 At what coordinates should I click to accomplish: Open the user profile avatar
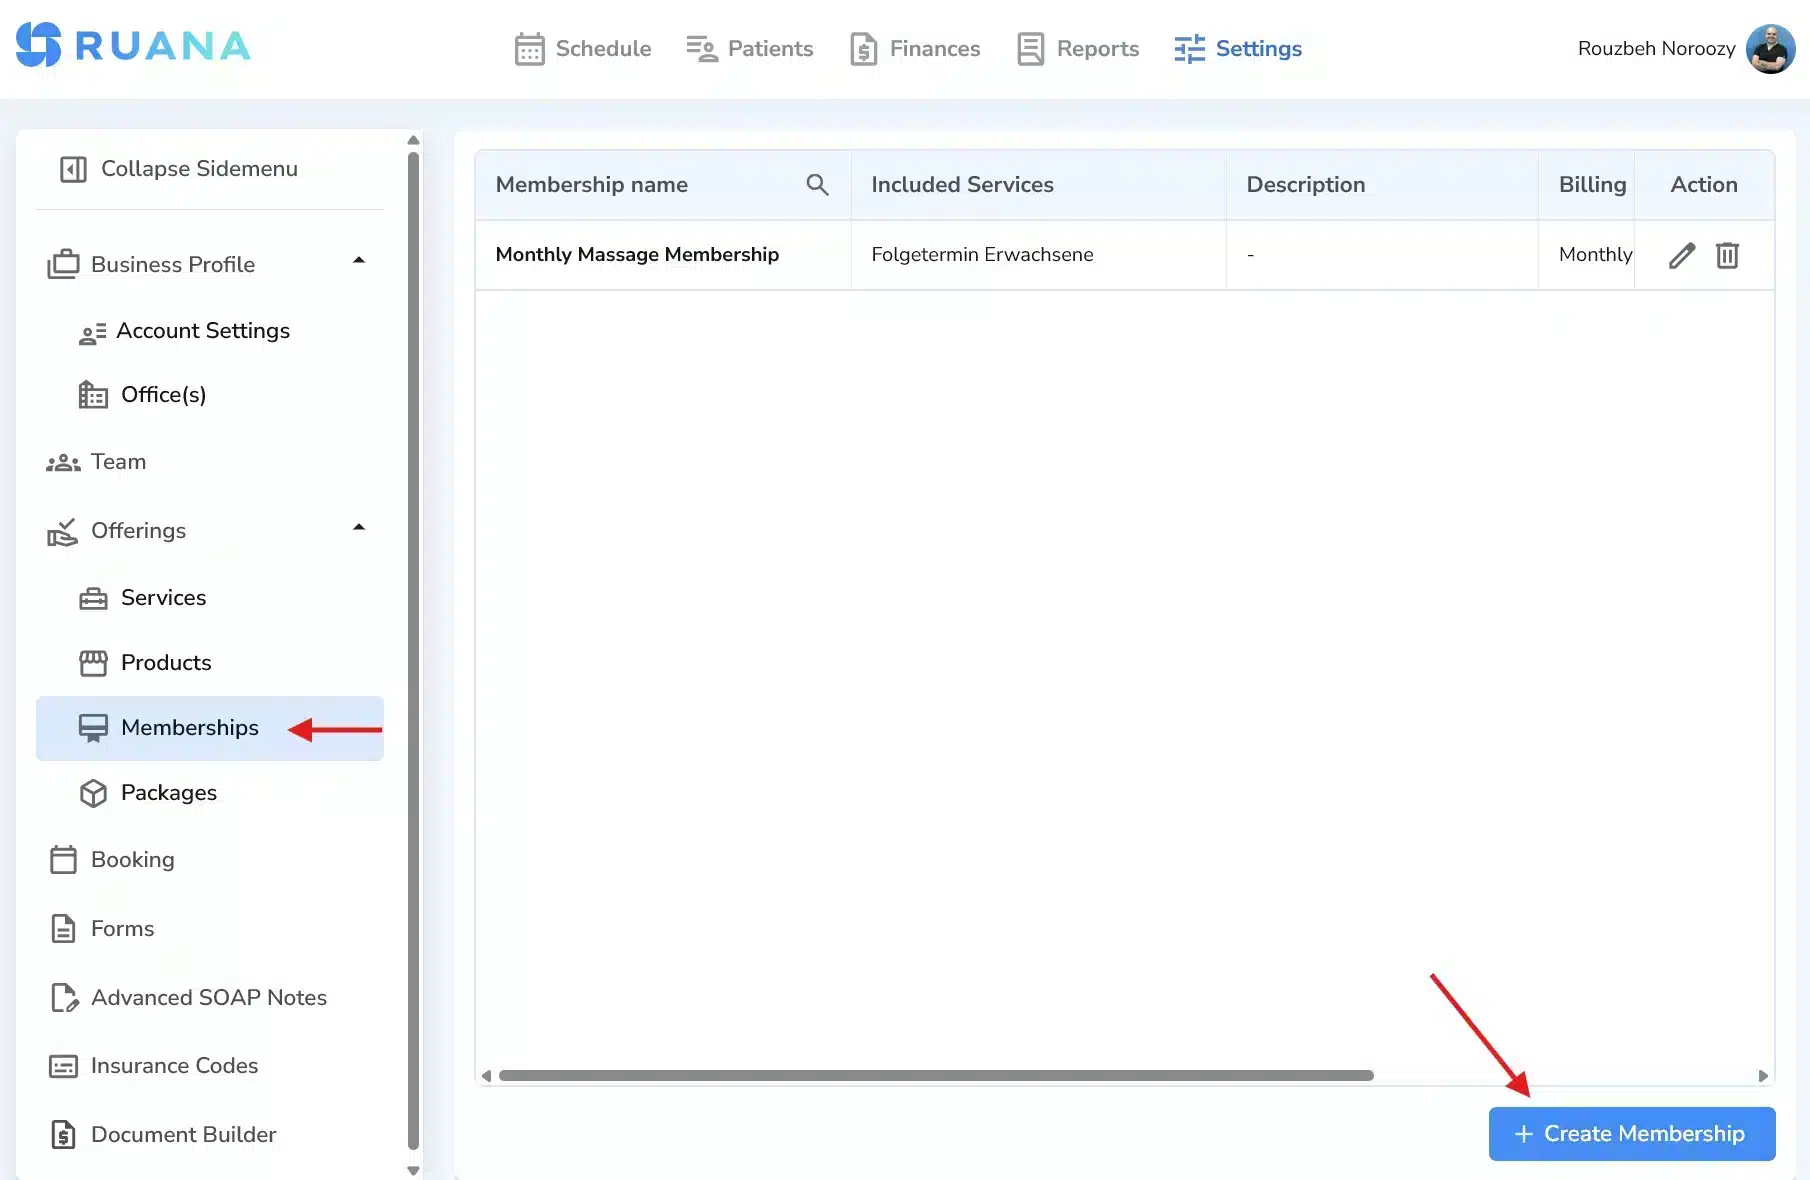click(x=1770, y=49)
